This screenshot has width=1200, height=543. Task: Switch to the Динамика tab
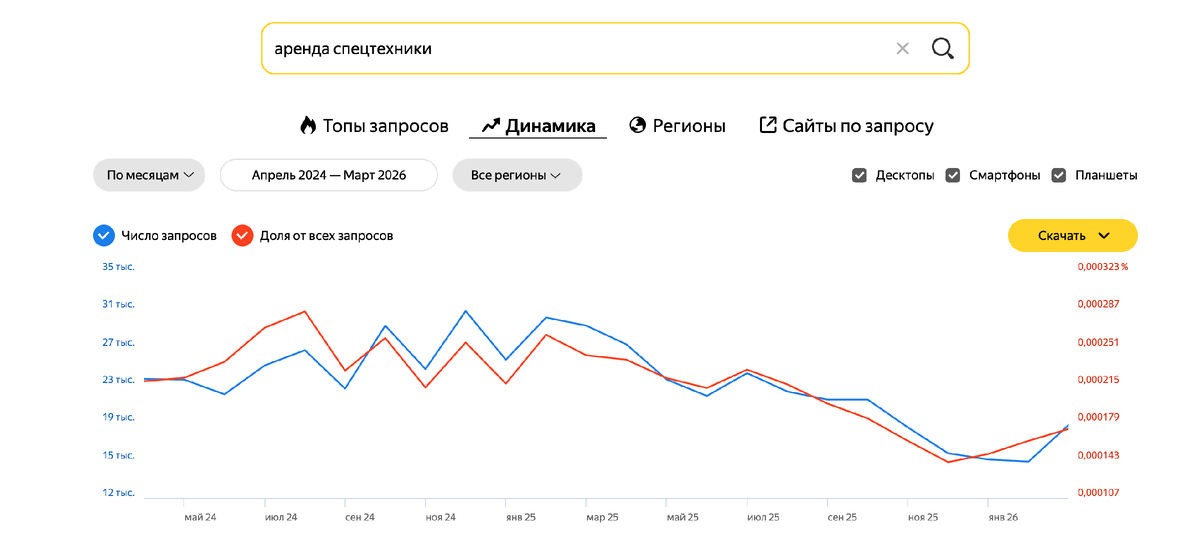(x=538, y=126)
